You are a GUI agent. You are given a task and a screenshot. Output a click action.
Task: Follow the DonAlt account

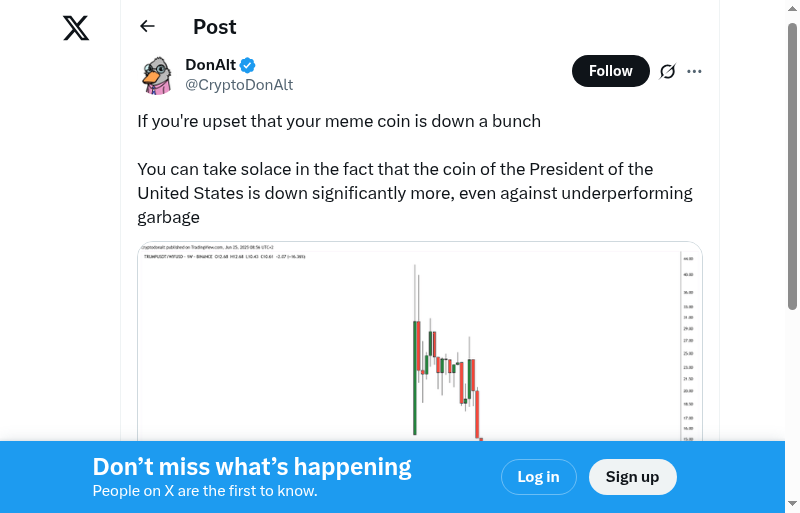tap(610, 71)
